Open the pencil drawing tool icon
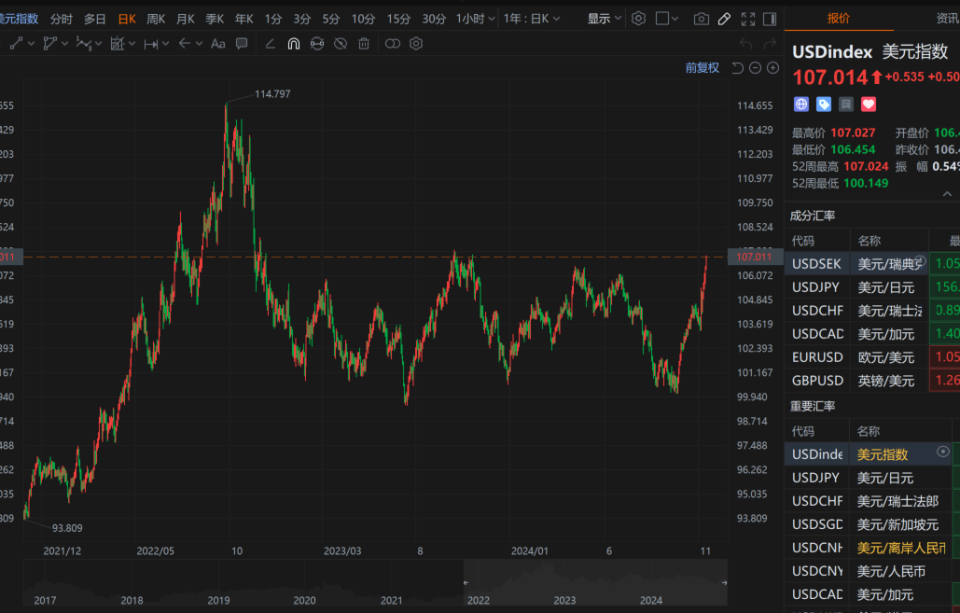 (x=724, y=19)
